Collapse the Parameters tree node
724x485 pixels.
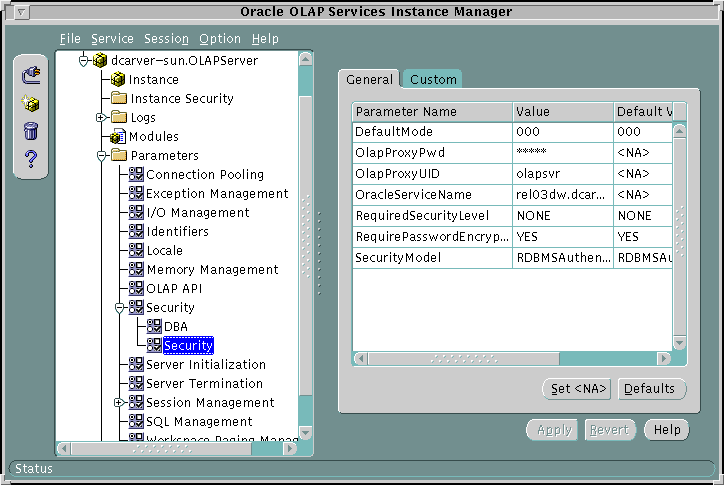click(x=102, y=156)
